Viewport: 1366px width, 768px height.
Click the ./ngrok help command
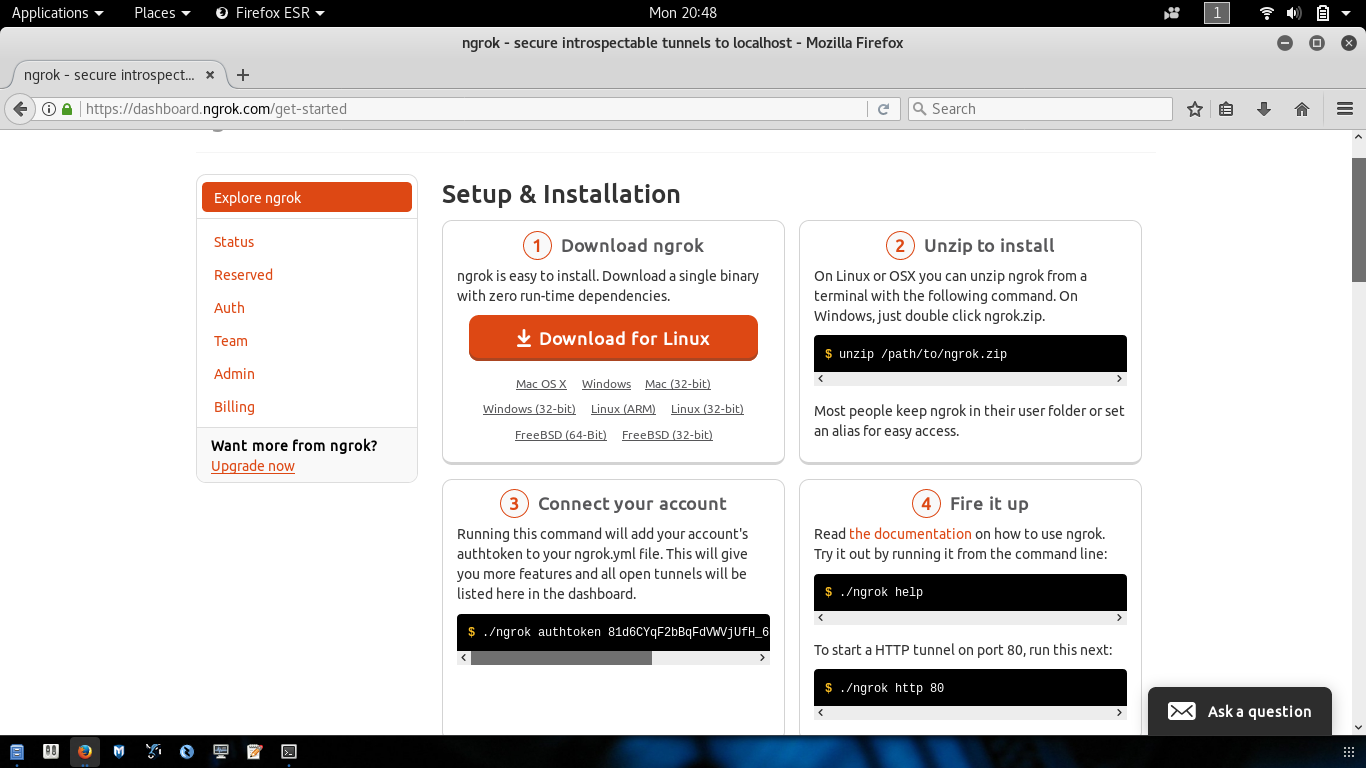tap(881, 592)
